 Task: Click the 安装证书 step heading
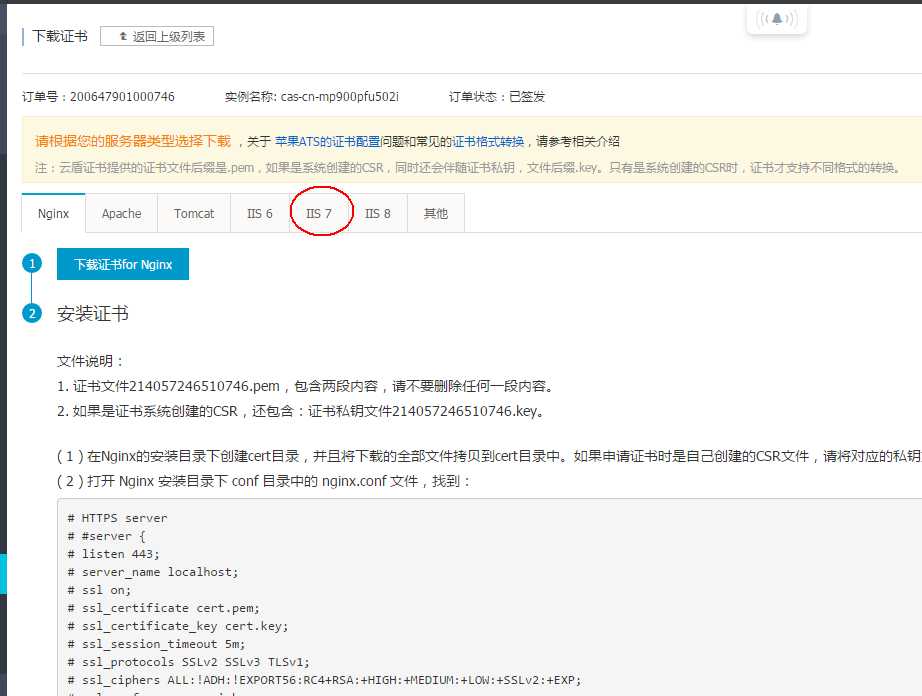(x=93, y=313)
